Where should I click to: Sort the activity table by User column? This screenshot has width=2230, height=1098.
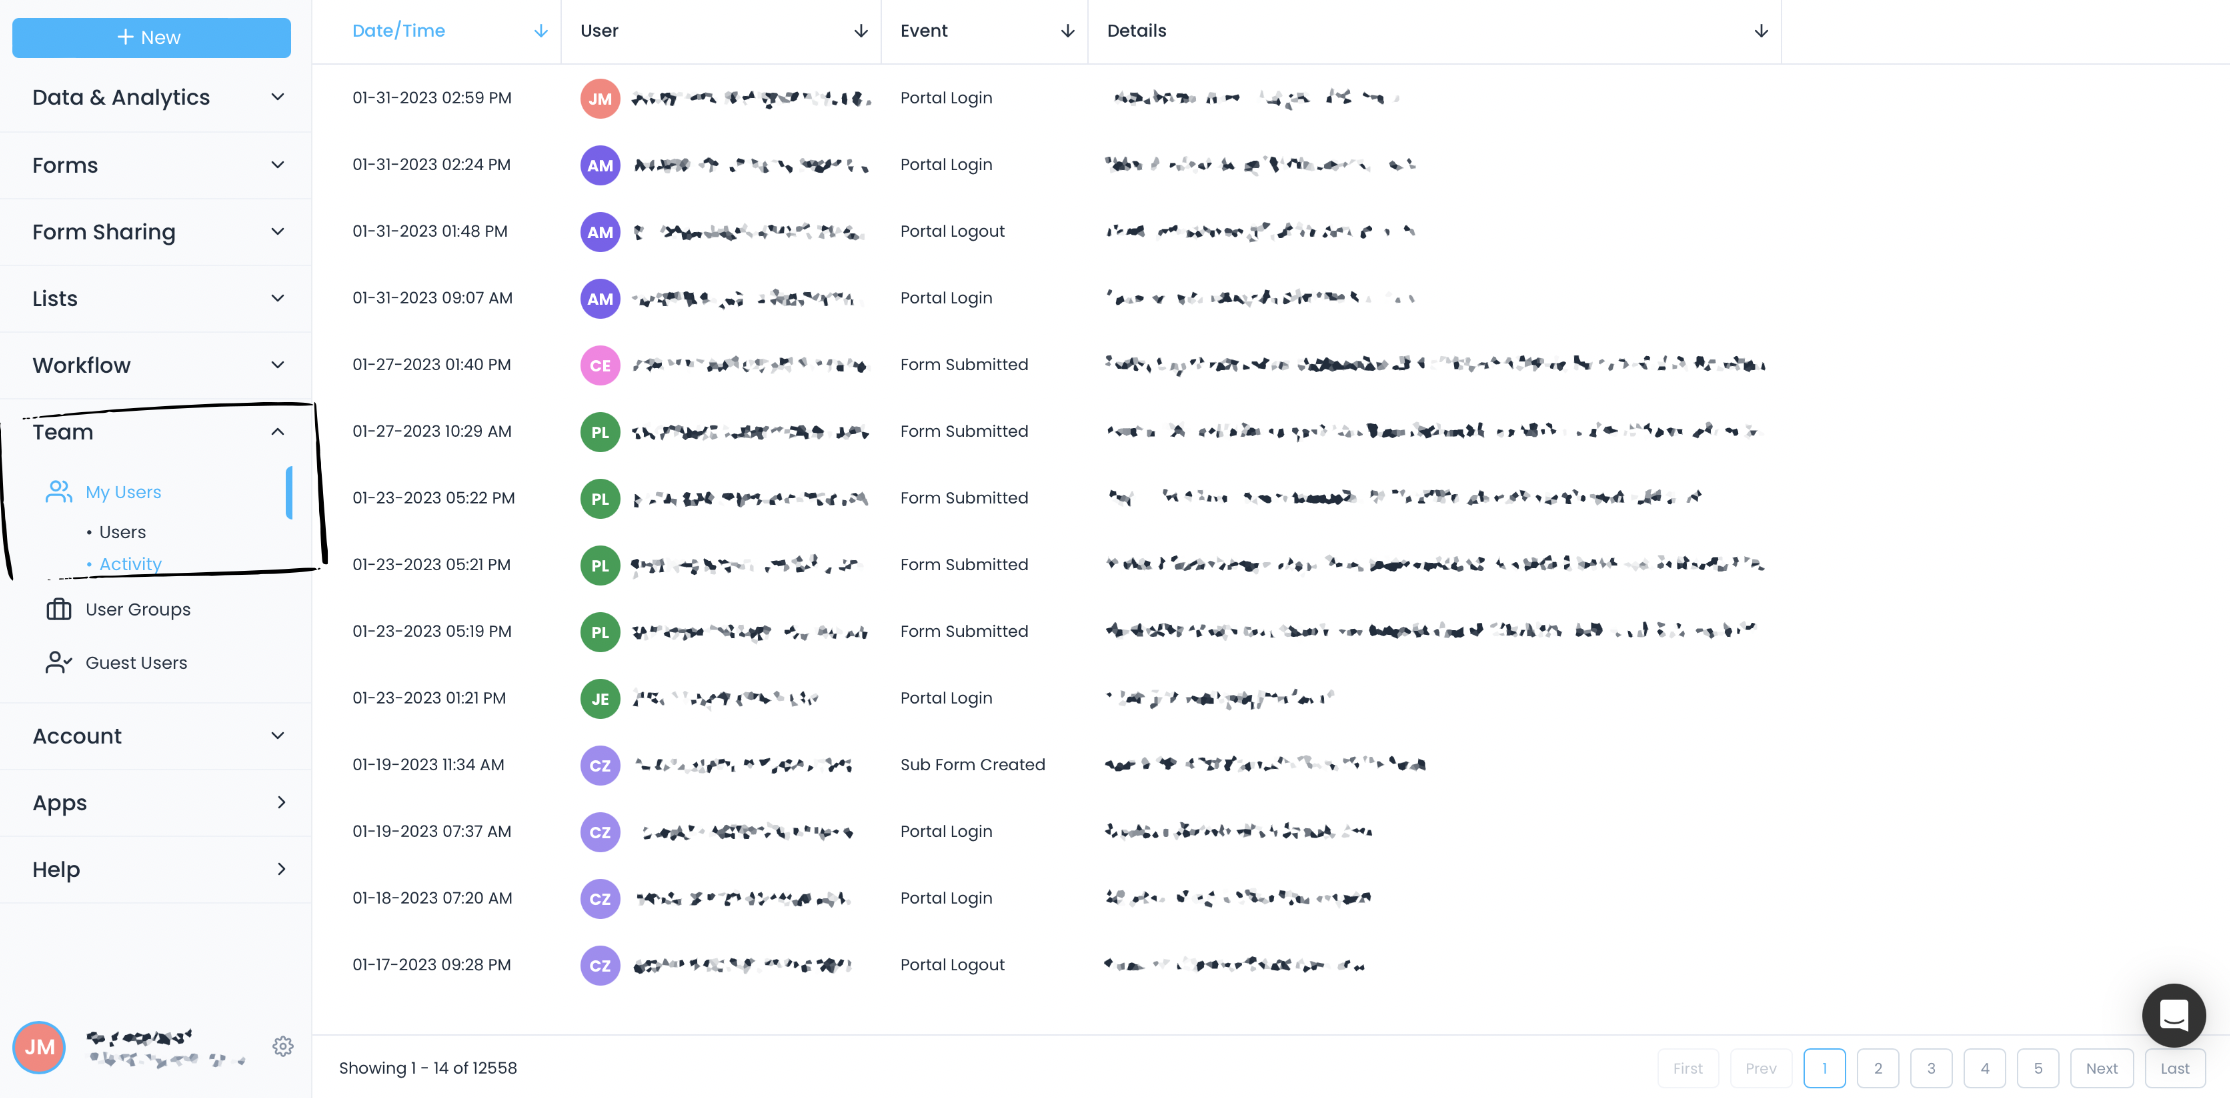point(861,31)
